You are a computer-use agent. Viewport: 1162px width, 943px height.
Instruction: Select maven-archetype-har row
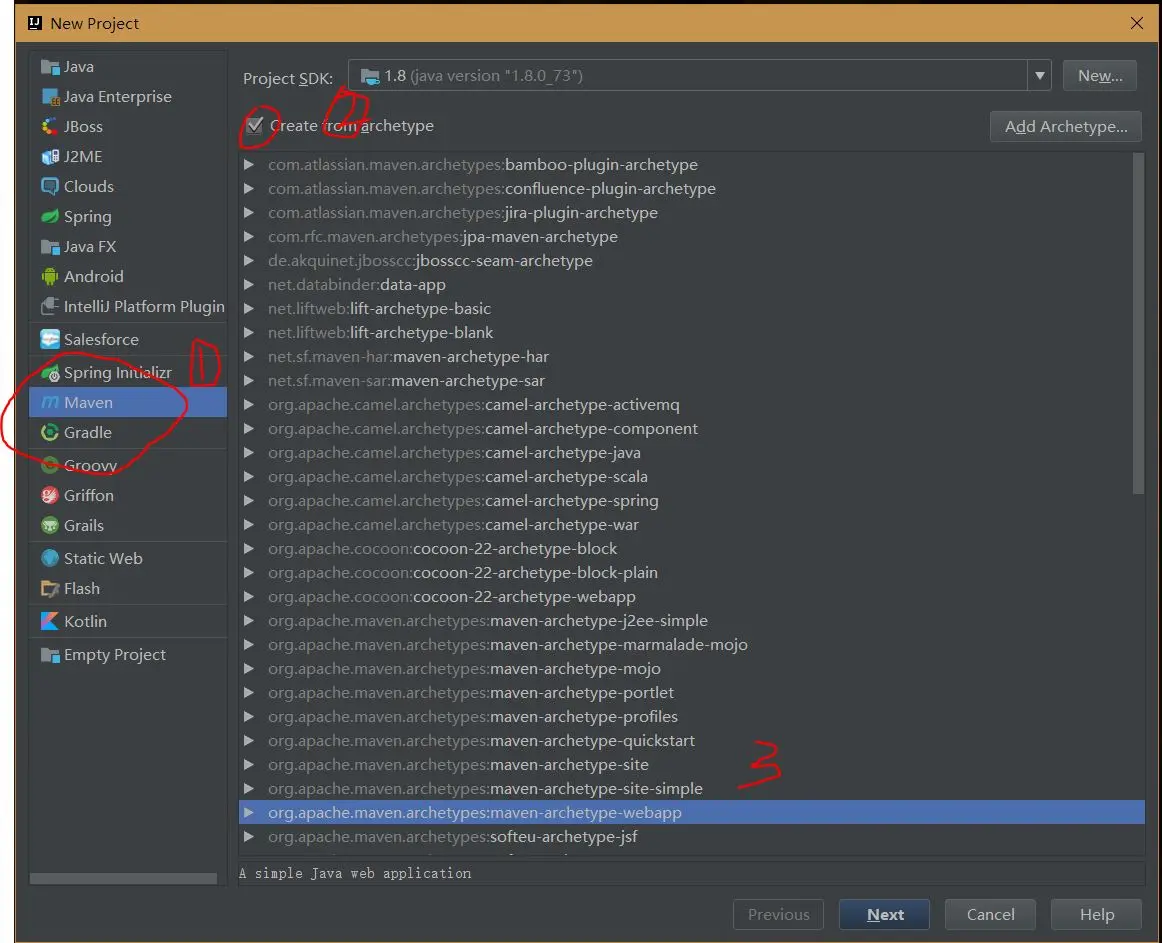691,357
